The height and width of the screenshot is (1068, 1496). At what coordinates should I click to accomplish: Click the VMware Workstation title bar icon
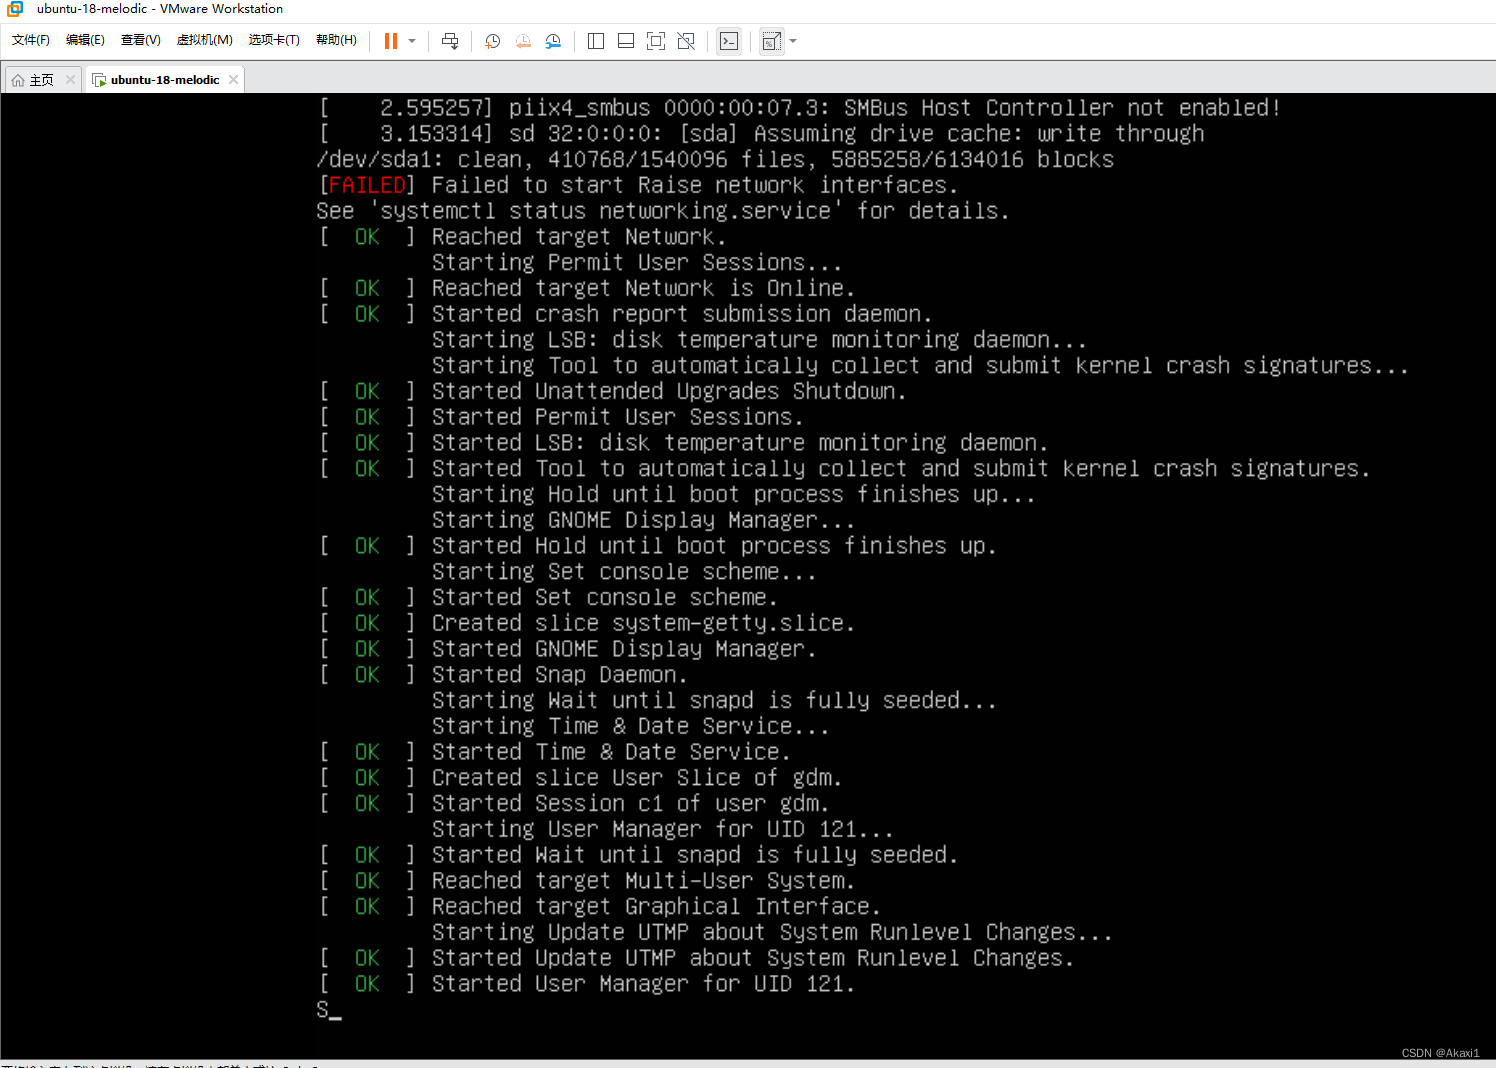point(15,9)
